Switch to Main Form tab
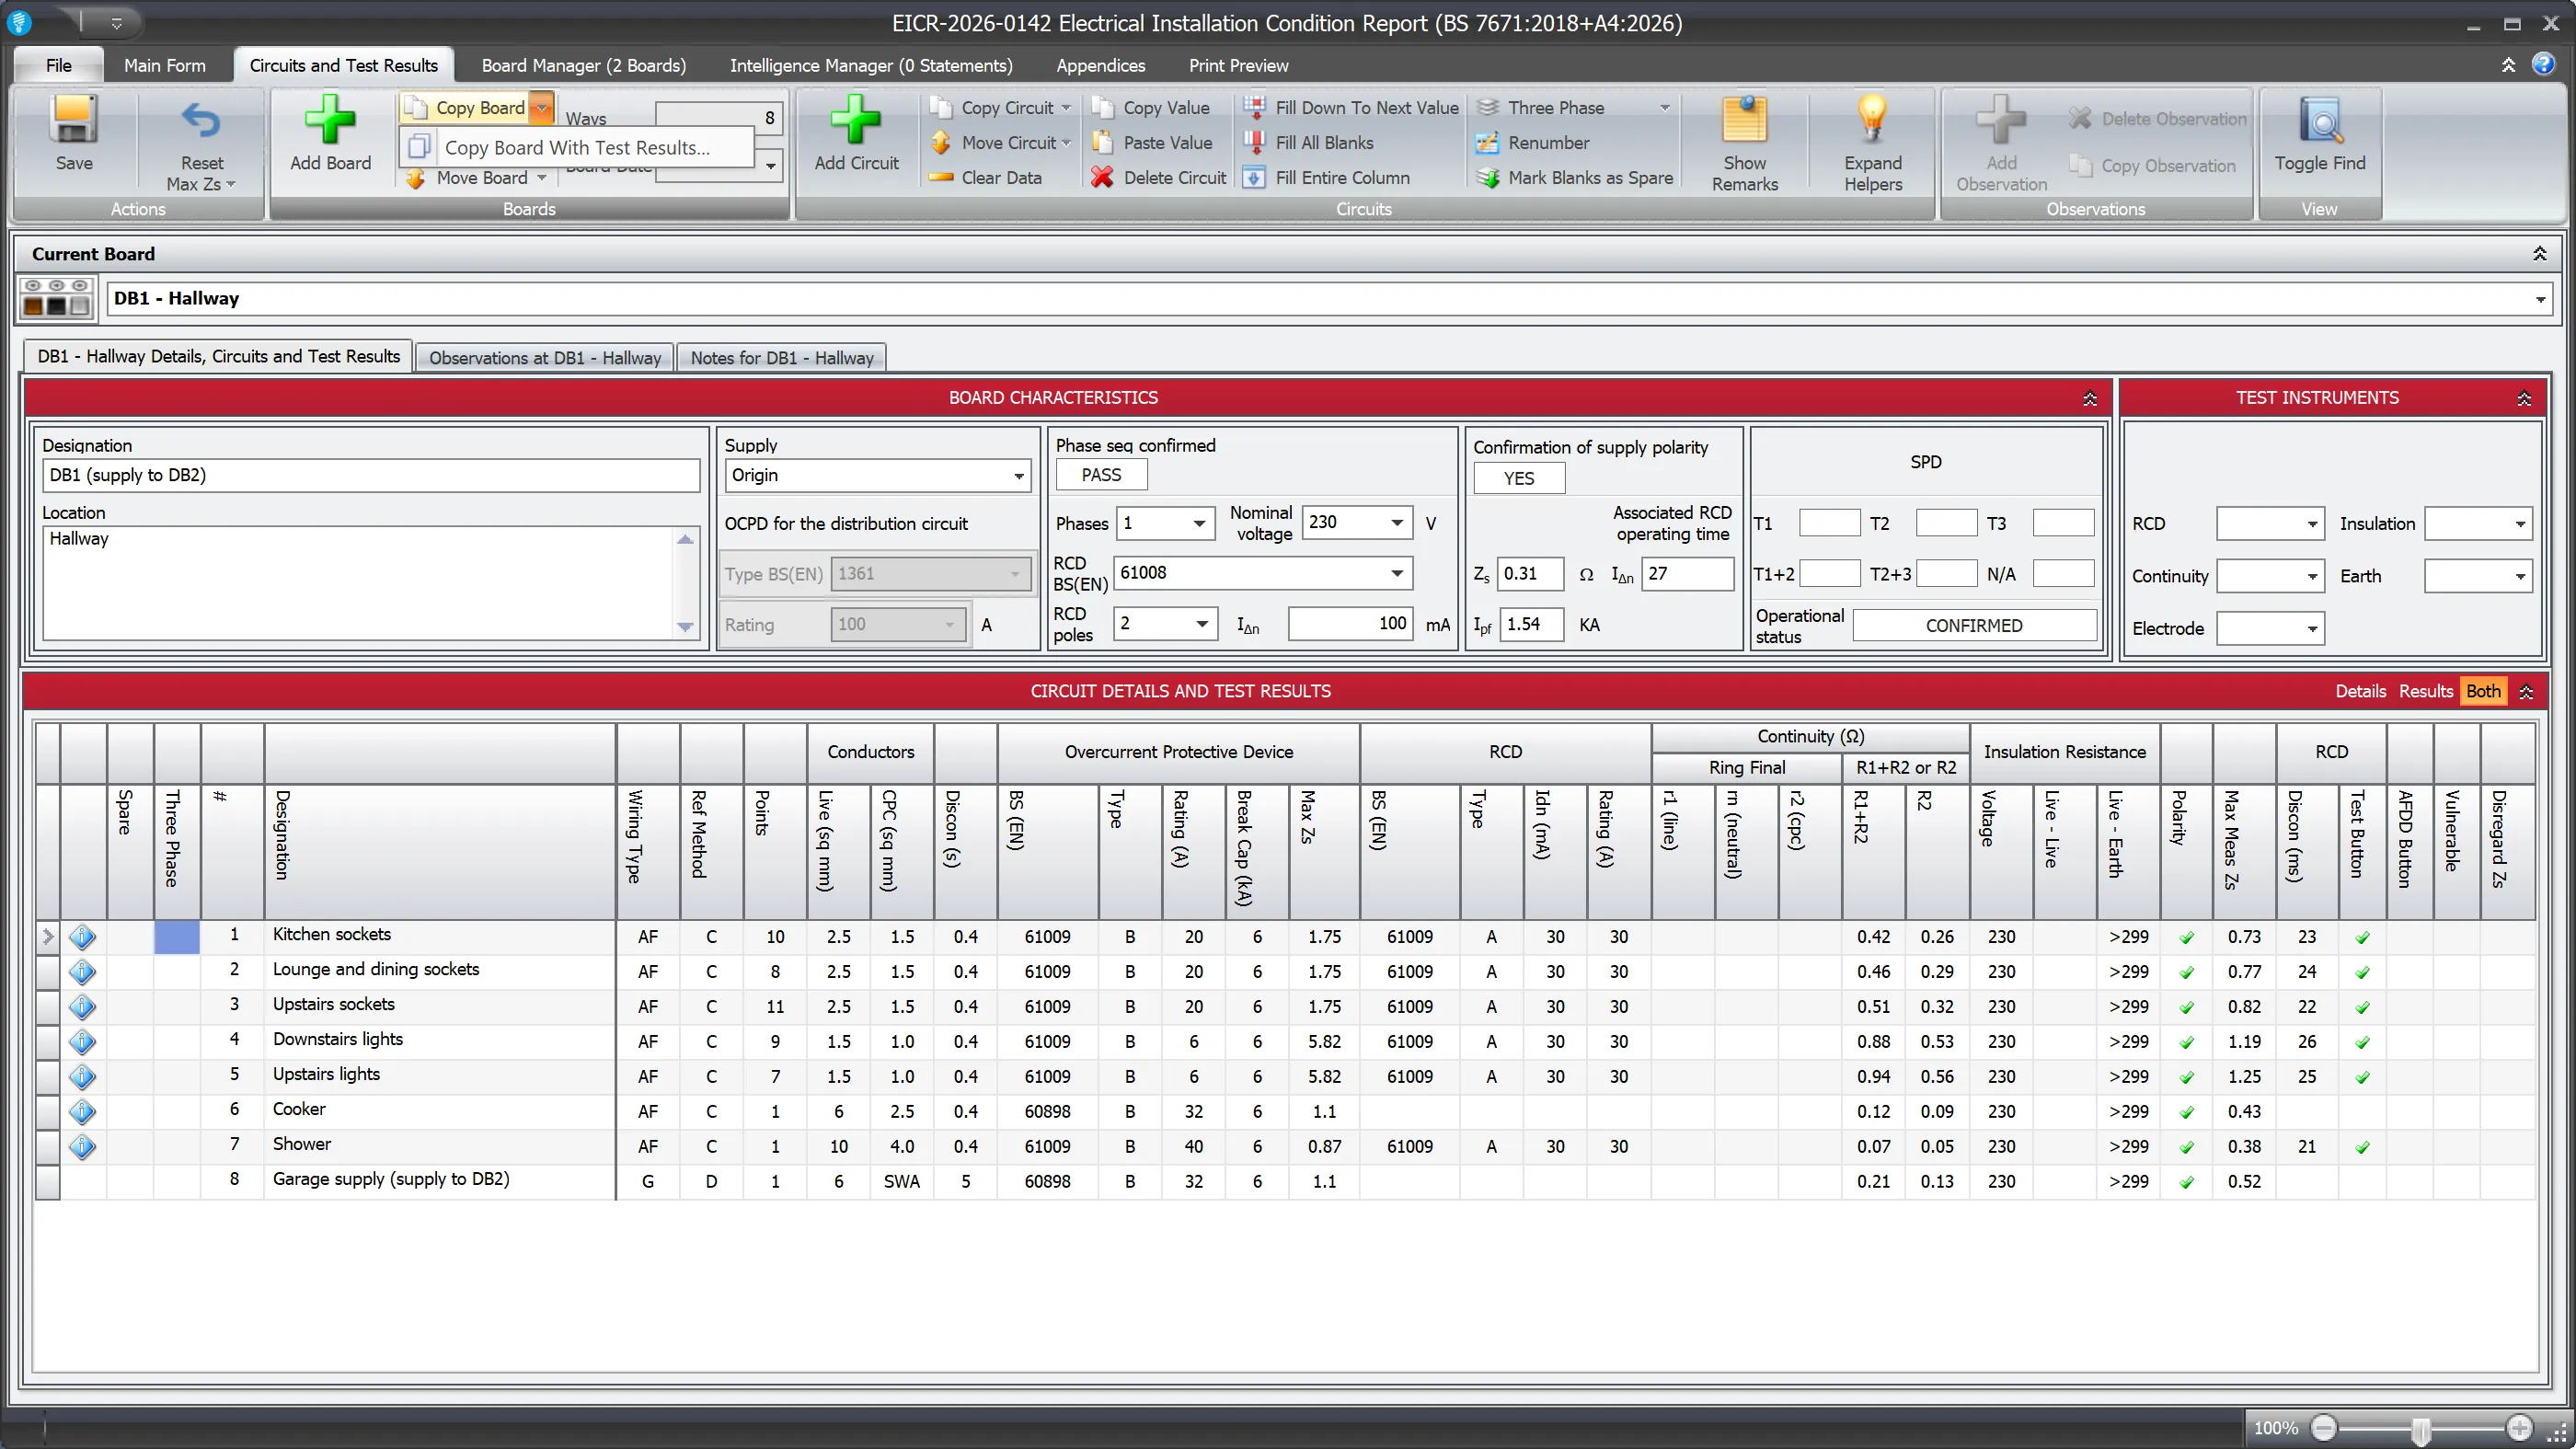Viewport: 2576px width, 1449px height. [164, 65]
